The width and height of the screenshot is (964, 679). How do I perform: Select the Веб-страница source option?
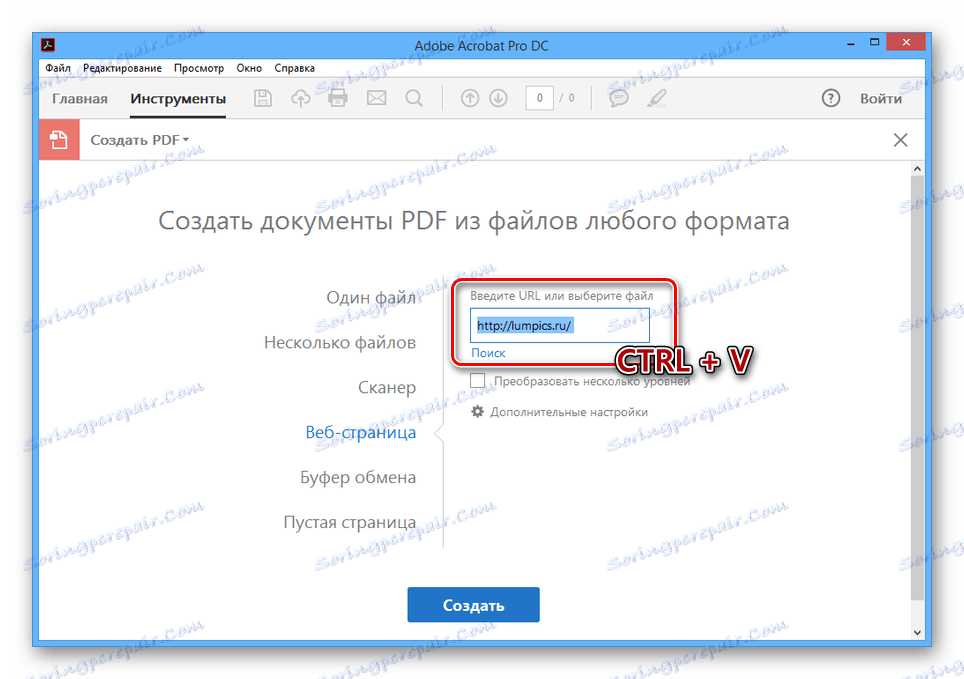coord(362,432)
